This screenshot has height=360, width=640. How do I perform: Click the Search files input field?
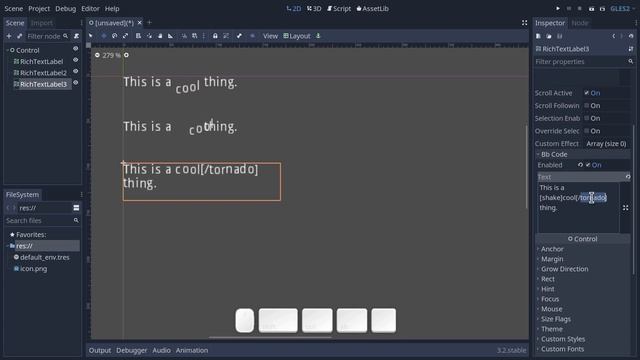coord(42,220)
